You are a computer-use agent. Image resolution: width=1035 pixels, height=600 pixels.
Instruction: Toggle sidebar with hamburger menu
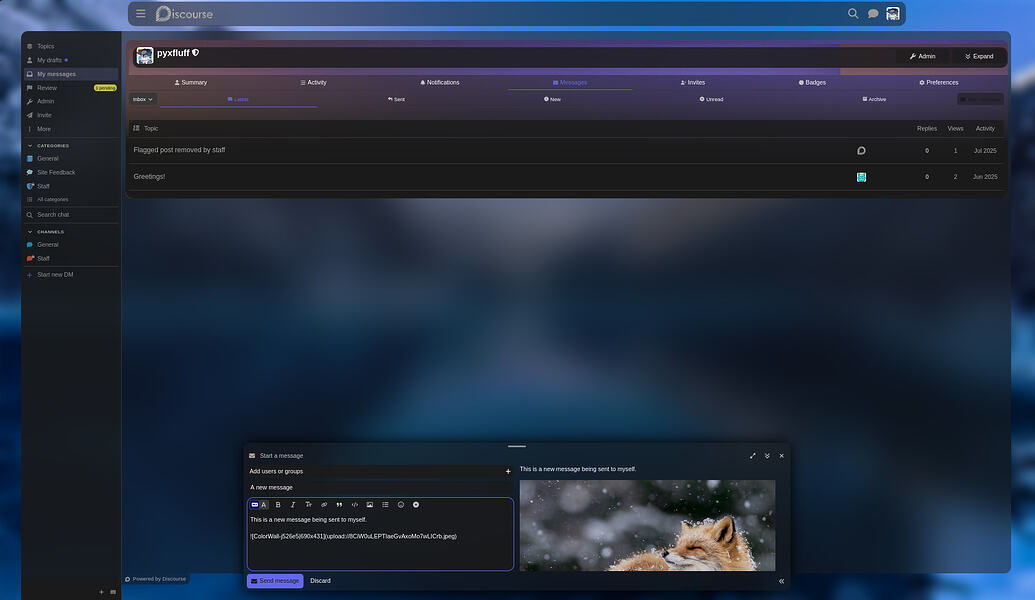[141, 14]
